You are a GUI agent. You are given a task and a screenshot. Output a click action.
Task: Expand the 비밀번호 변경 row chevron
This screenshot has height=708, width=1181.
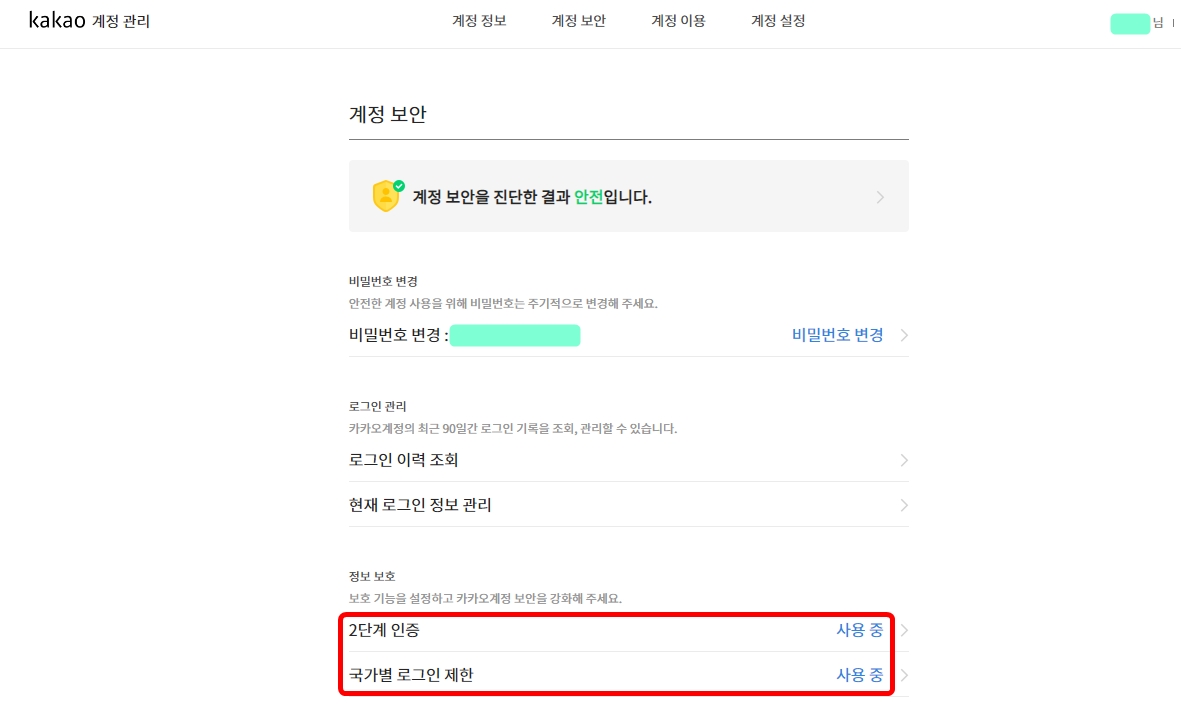(903, 335)
